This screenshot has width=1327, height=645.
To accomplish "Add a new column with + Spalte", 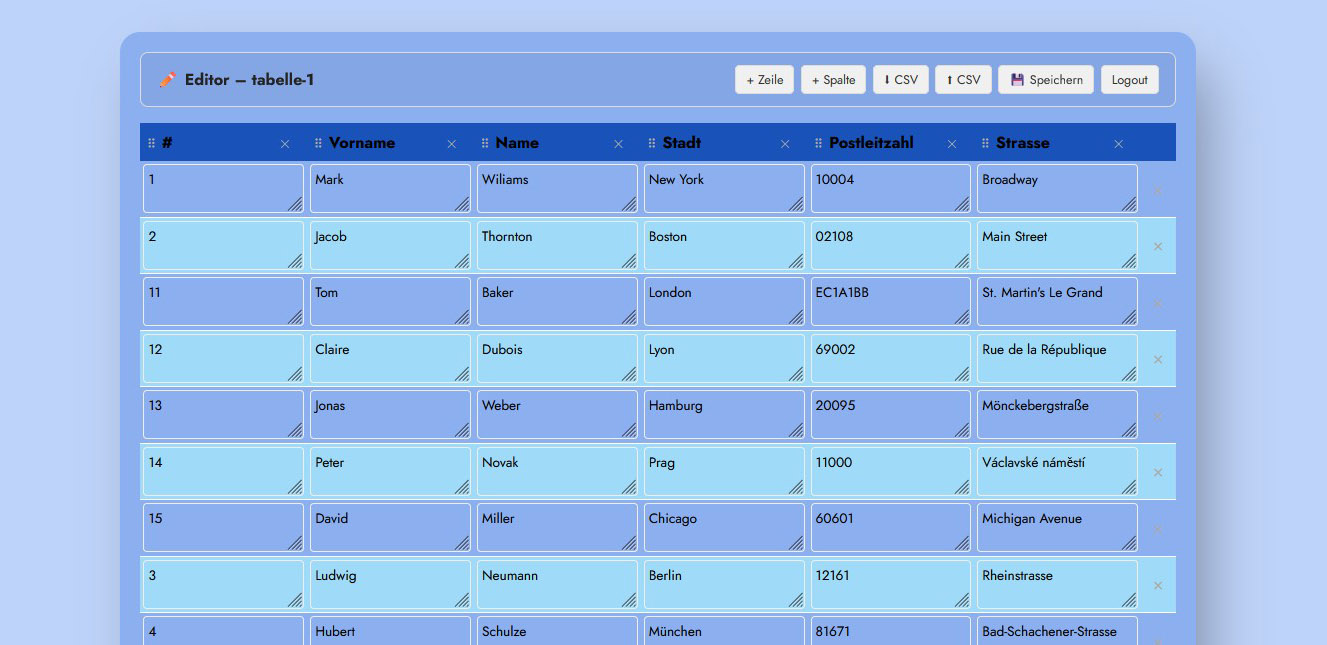I will (x=833, y=80).
